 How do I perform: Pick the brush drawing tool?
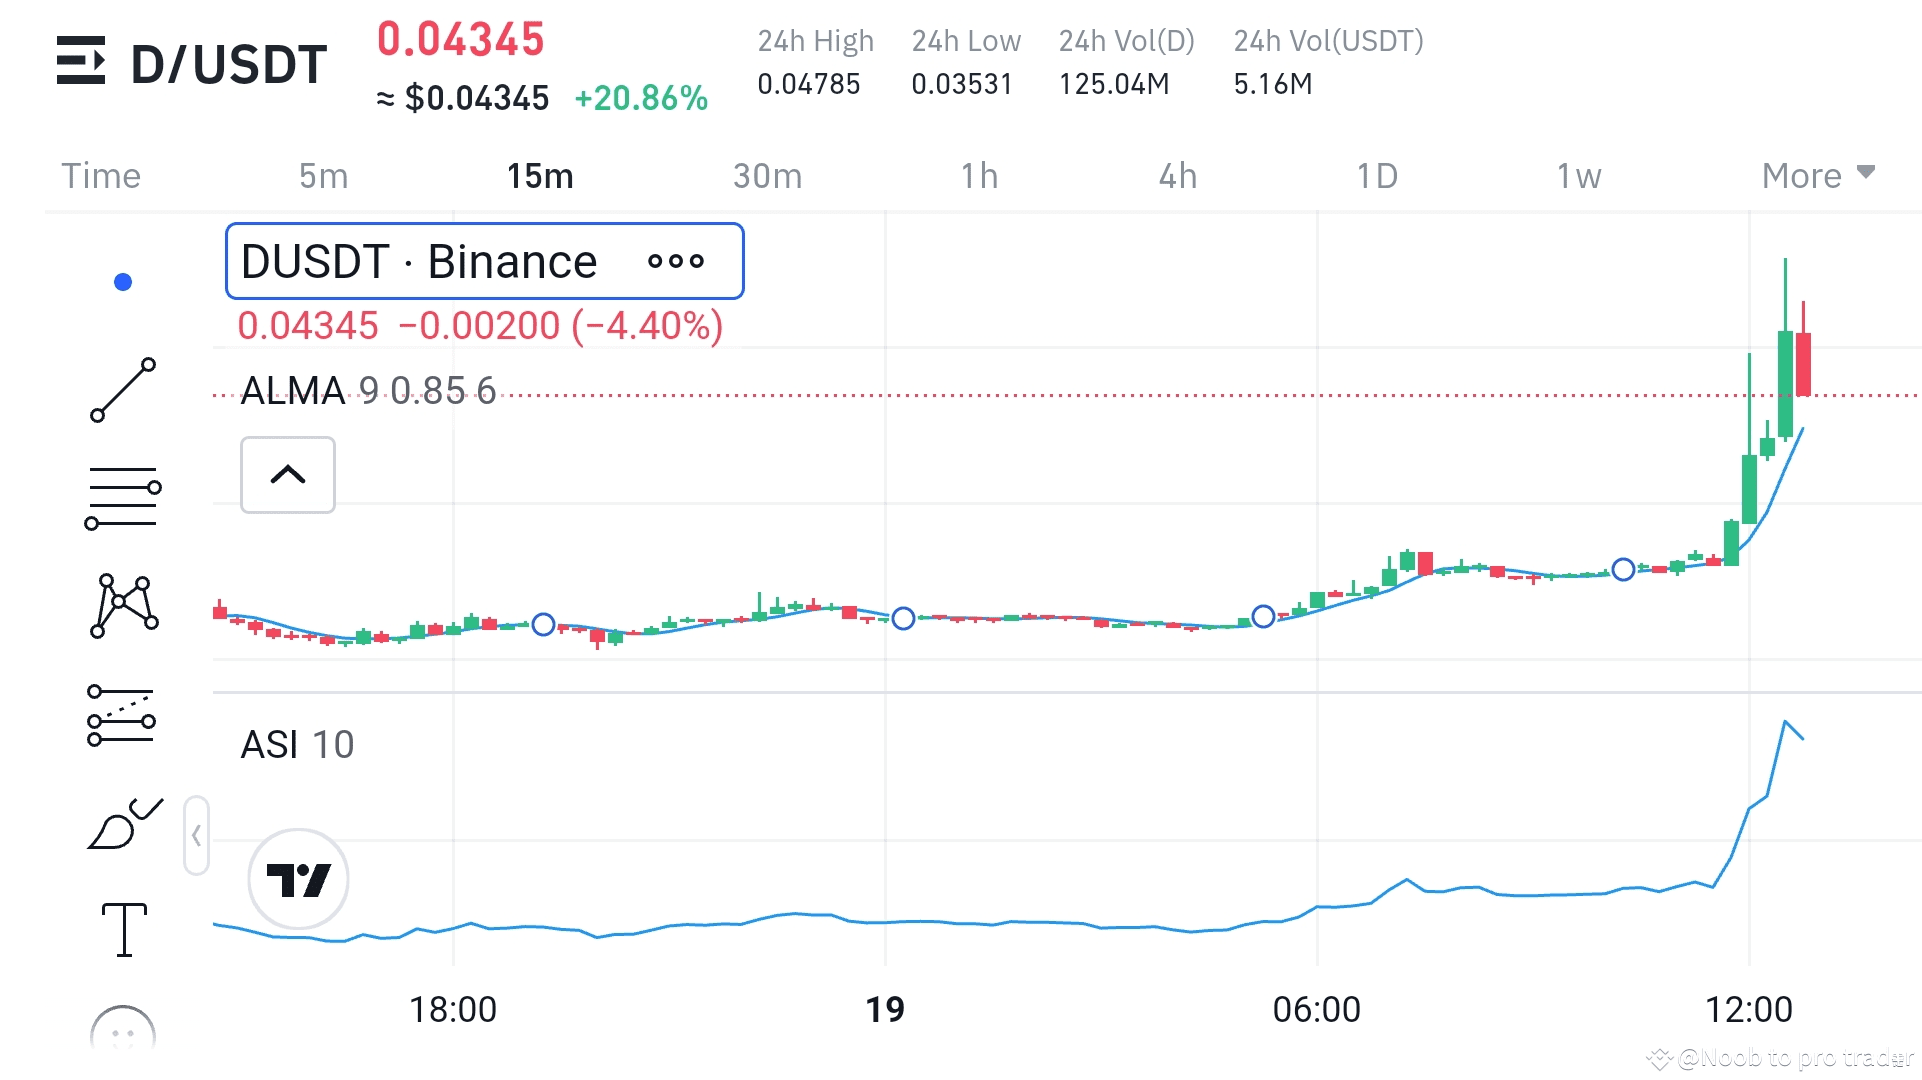tap(124, 824)
